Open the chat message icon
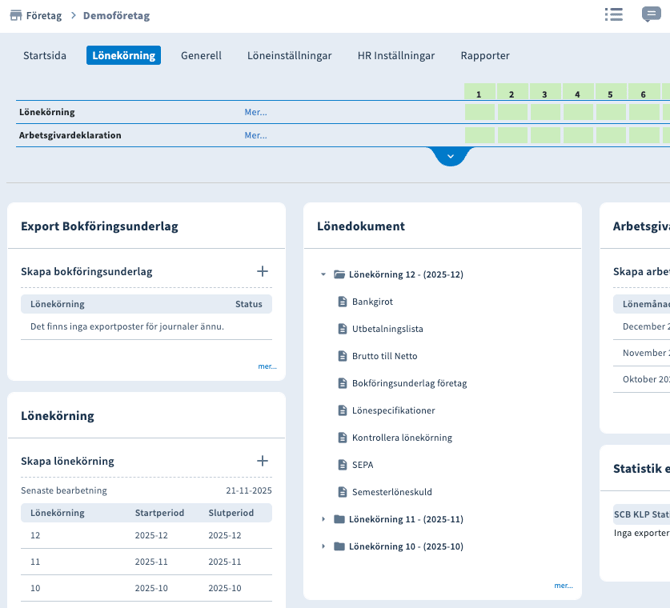The height and width of the screenshot is (608, 670). tap(651, 15)
